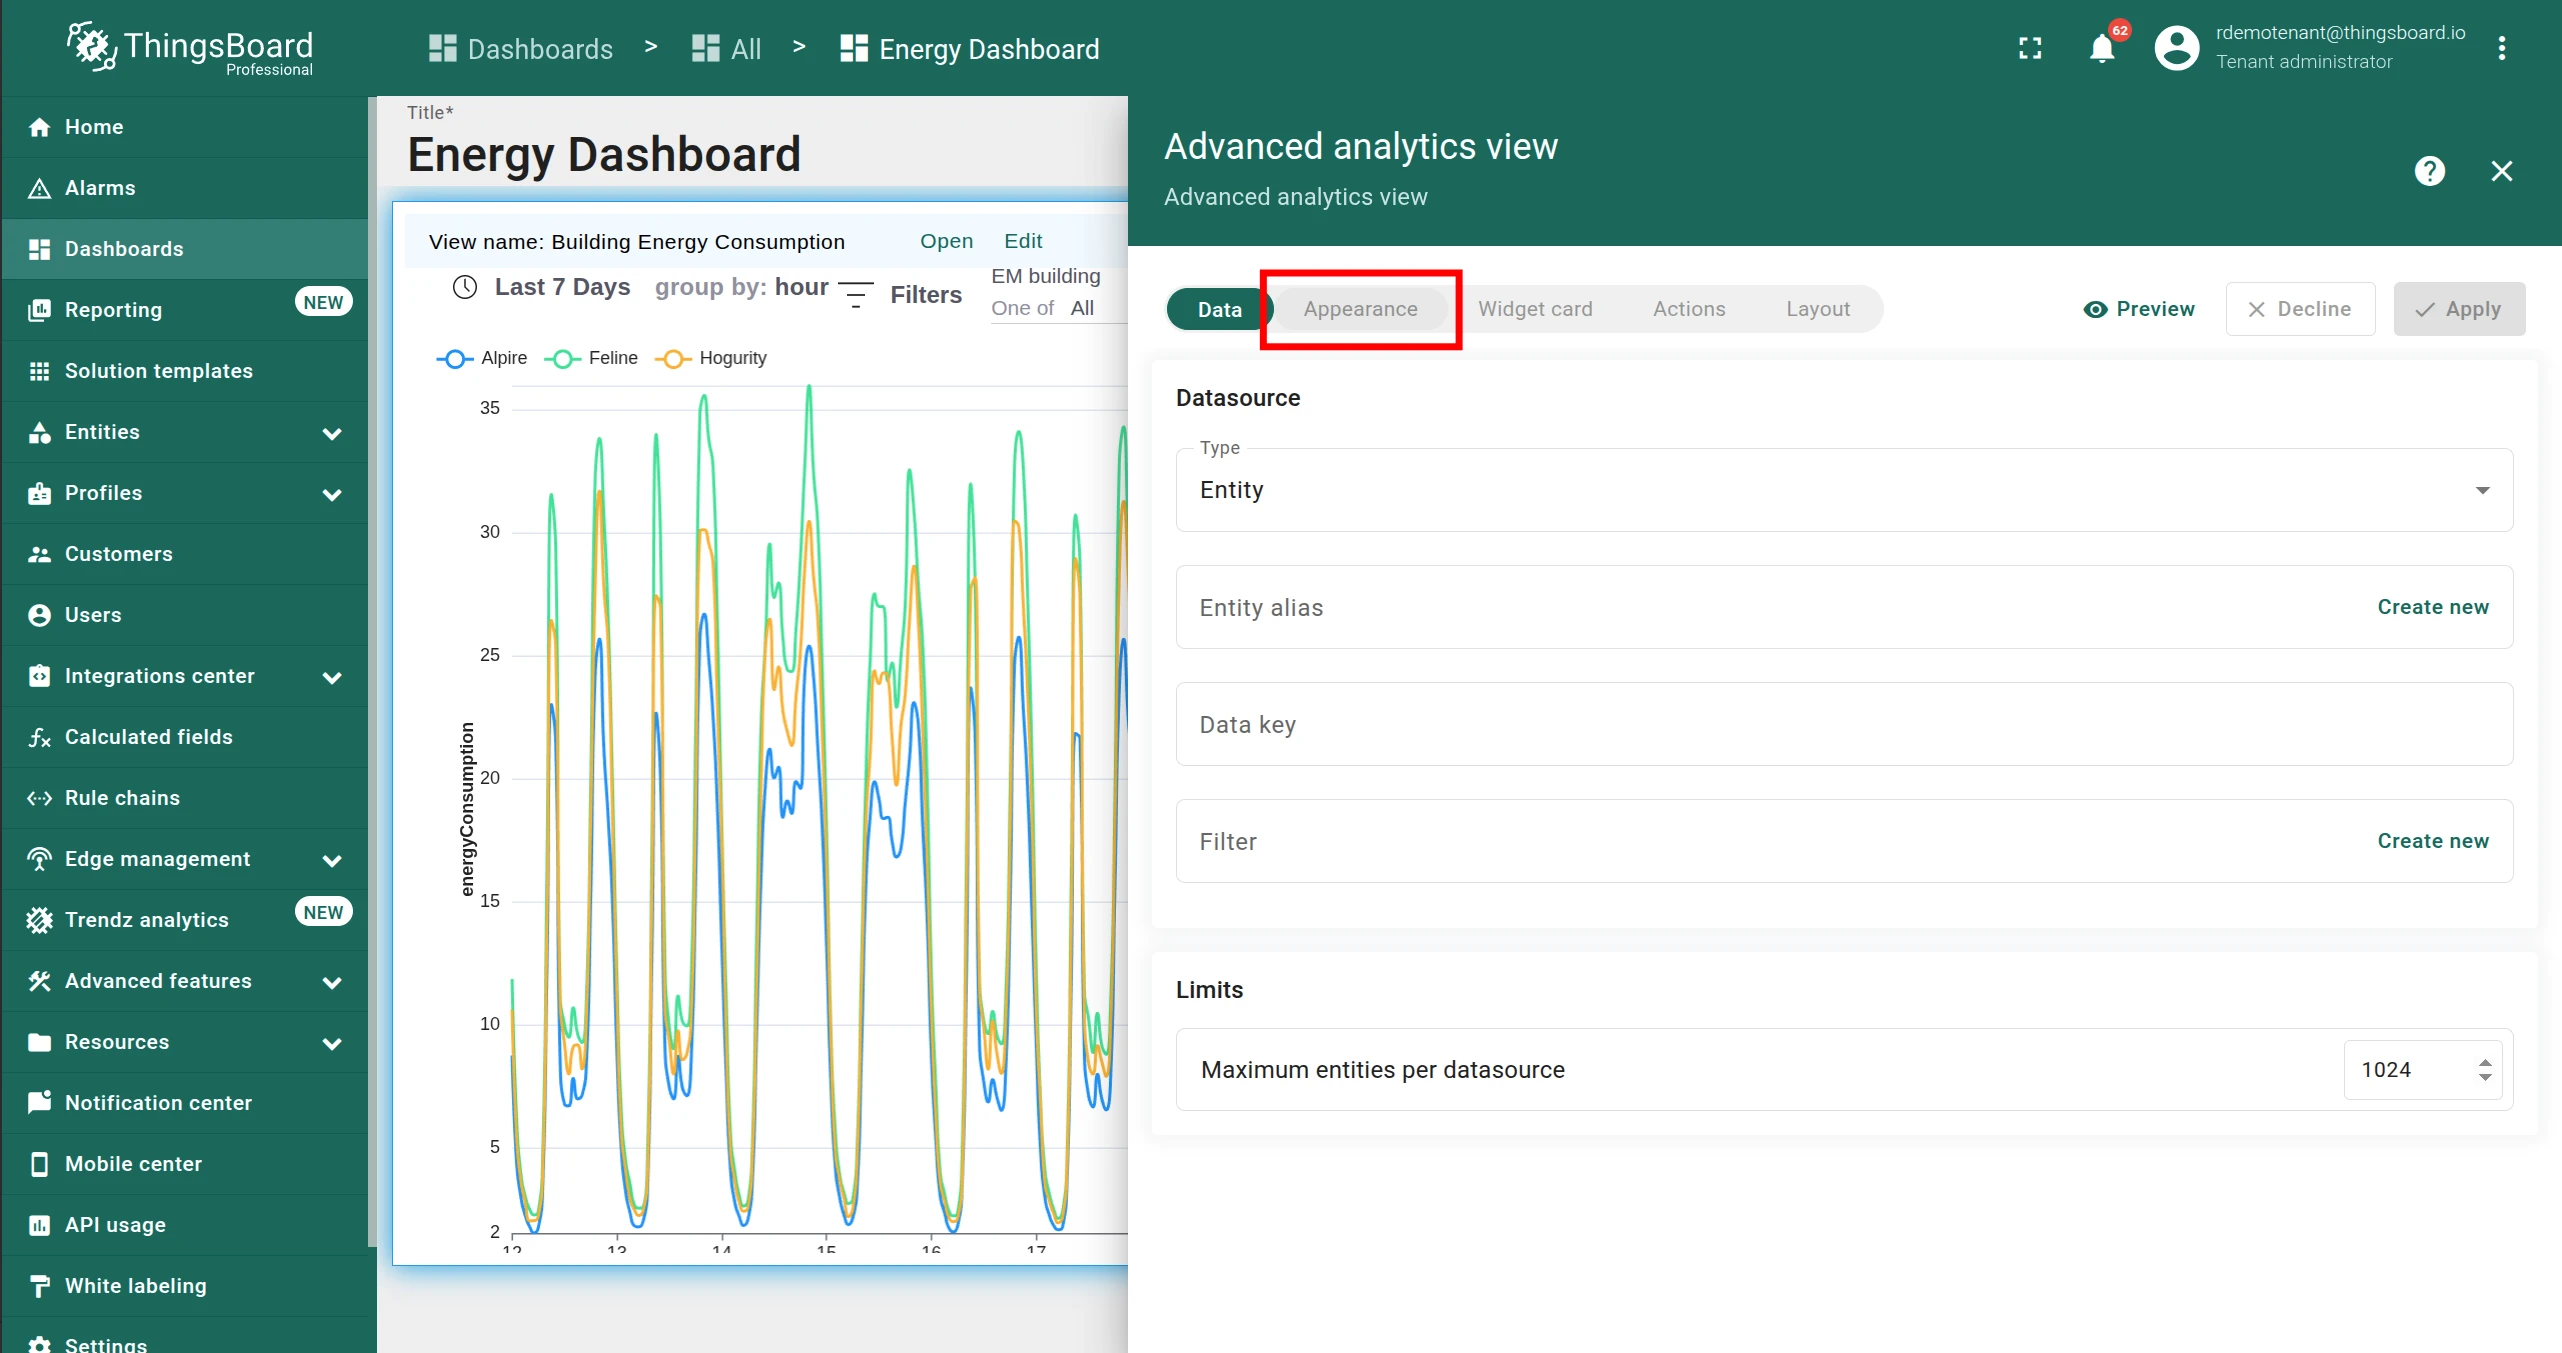The image size is (2562, 1353).
Task: Click Filters label in chart
Action: point(926,295)
